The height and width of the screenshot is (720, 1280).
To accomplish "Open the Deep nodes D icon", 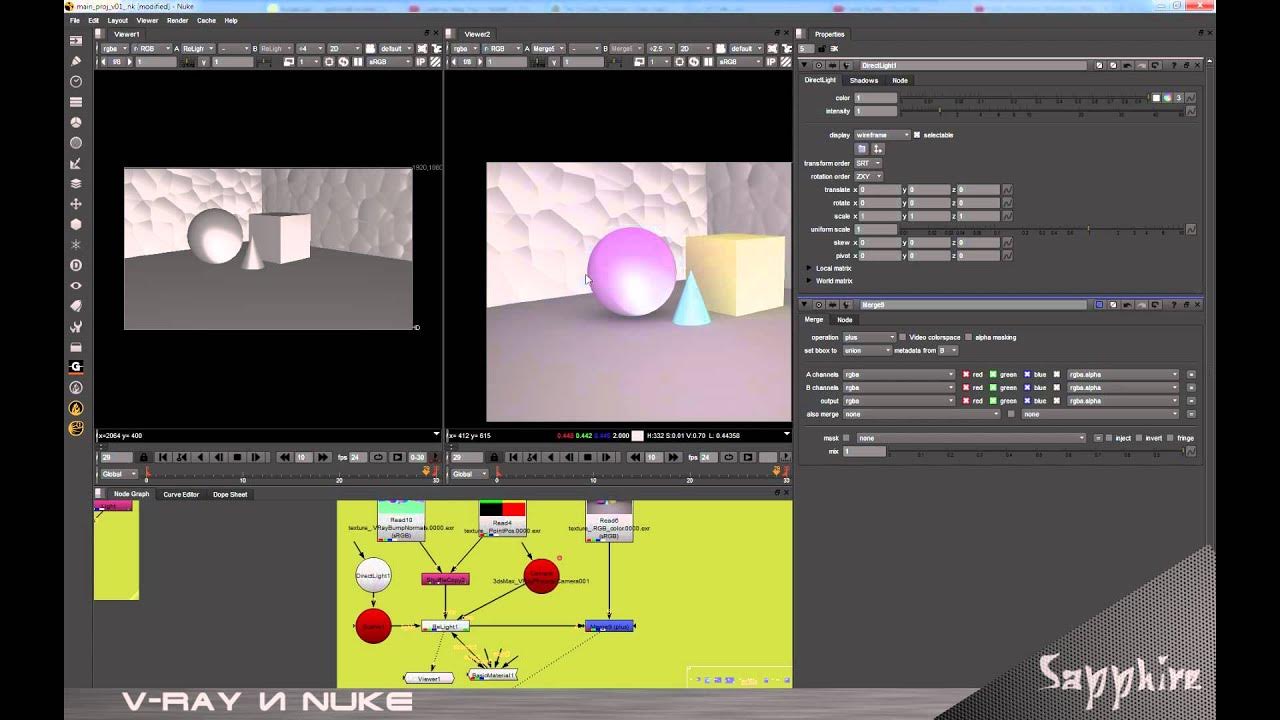I will [76, 265].
